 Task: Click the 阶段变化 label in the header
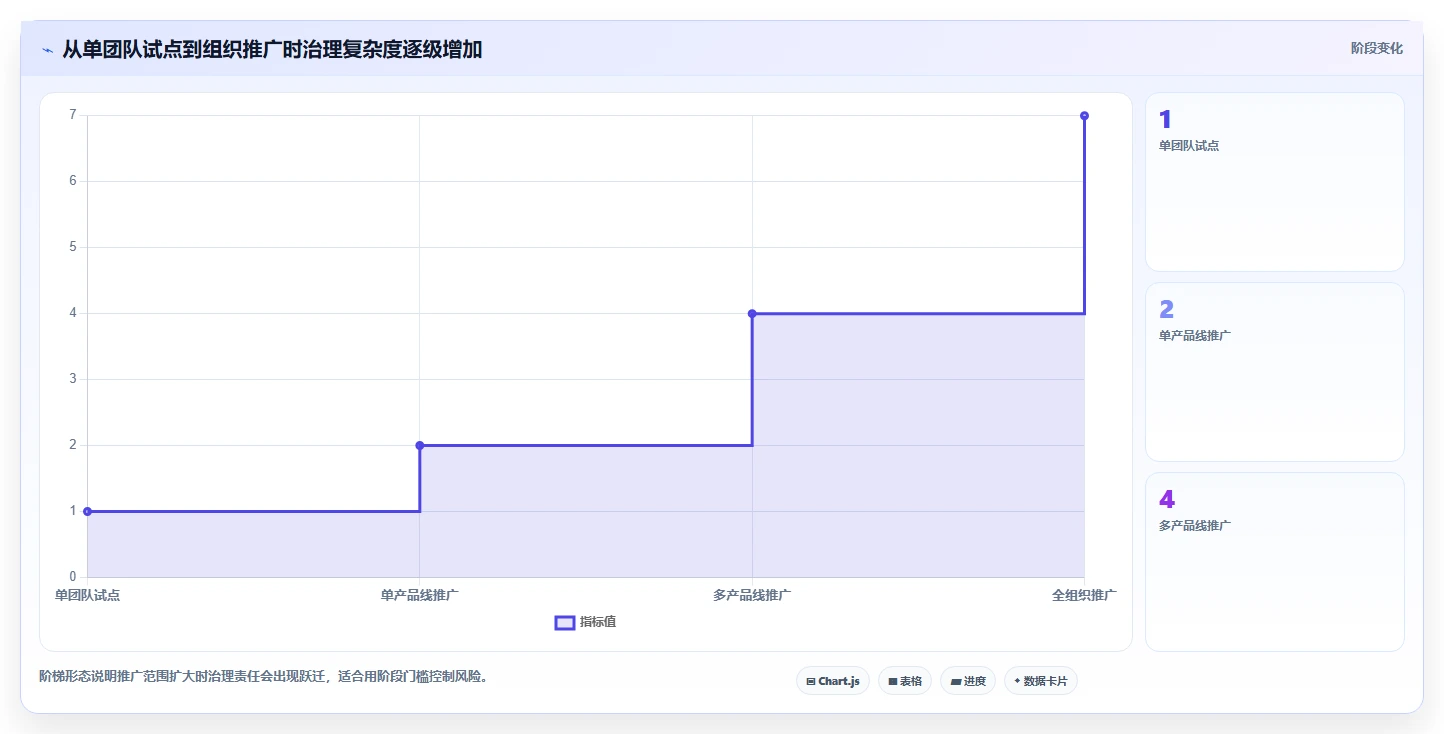pos(1377,48)
